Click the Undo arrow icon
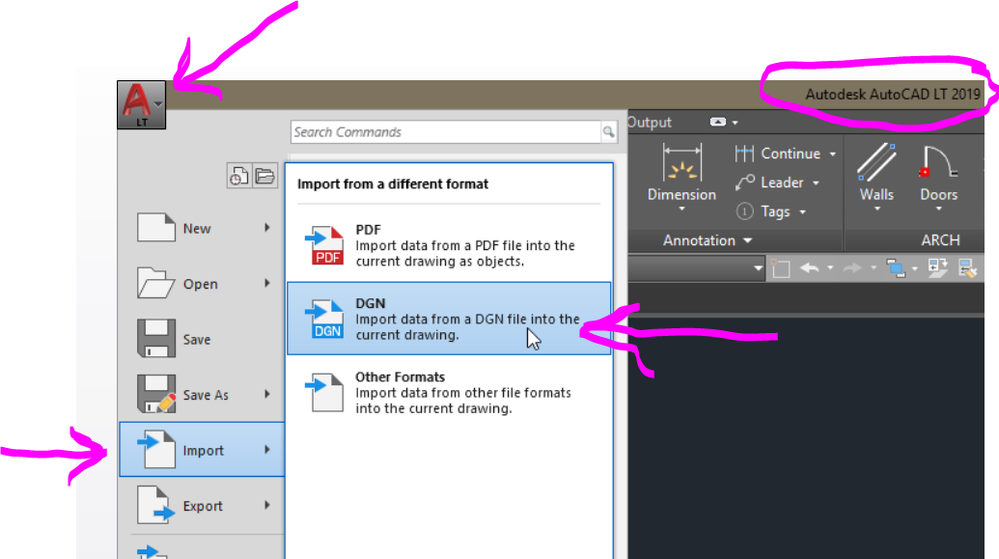This screenshot has width=999, height=559. pos(809,268)
